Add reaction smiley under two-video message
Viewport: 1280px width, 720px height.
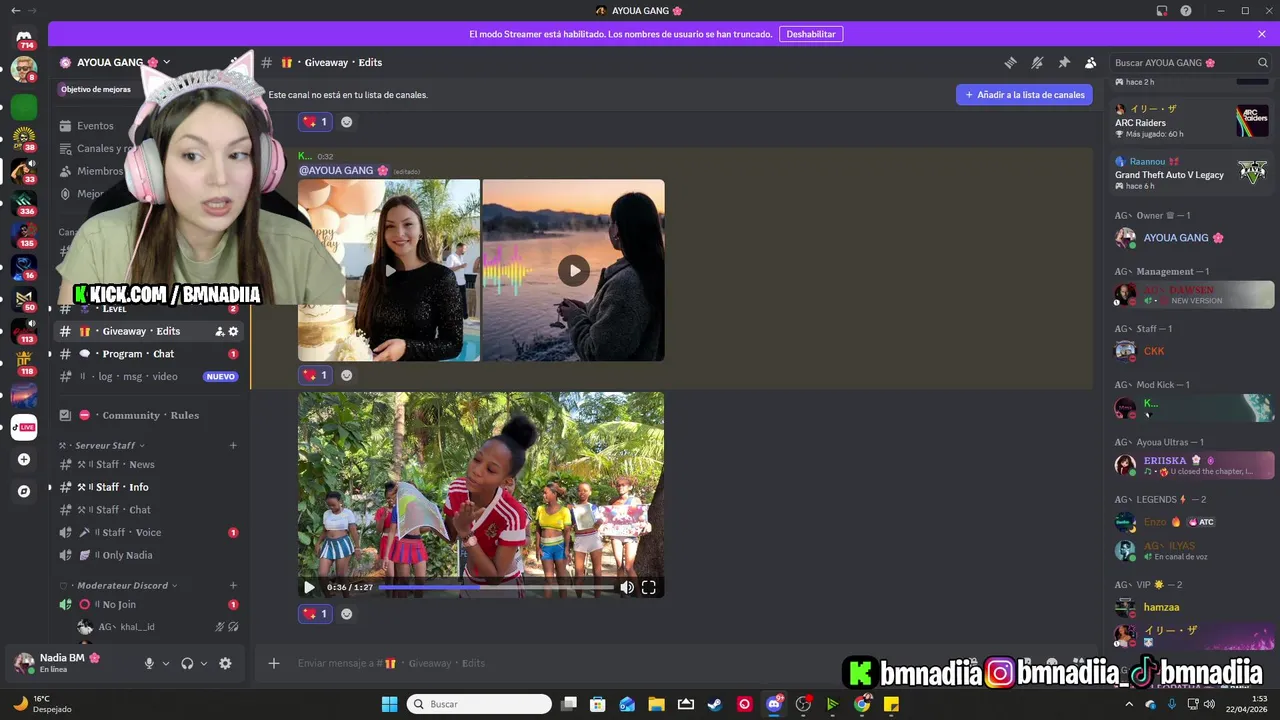click(347, 375)
